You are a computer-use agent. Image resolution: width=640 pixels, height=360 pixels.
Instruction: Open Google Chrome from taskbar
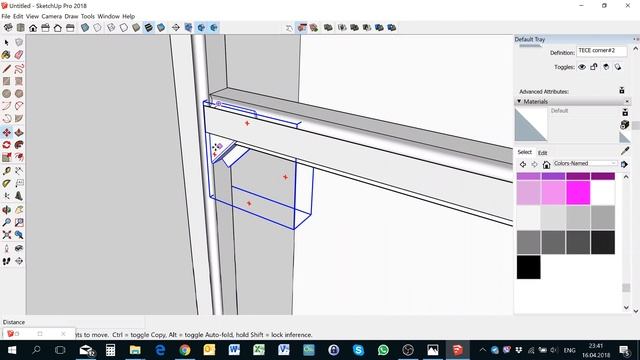point(185,350)
